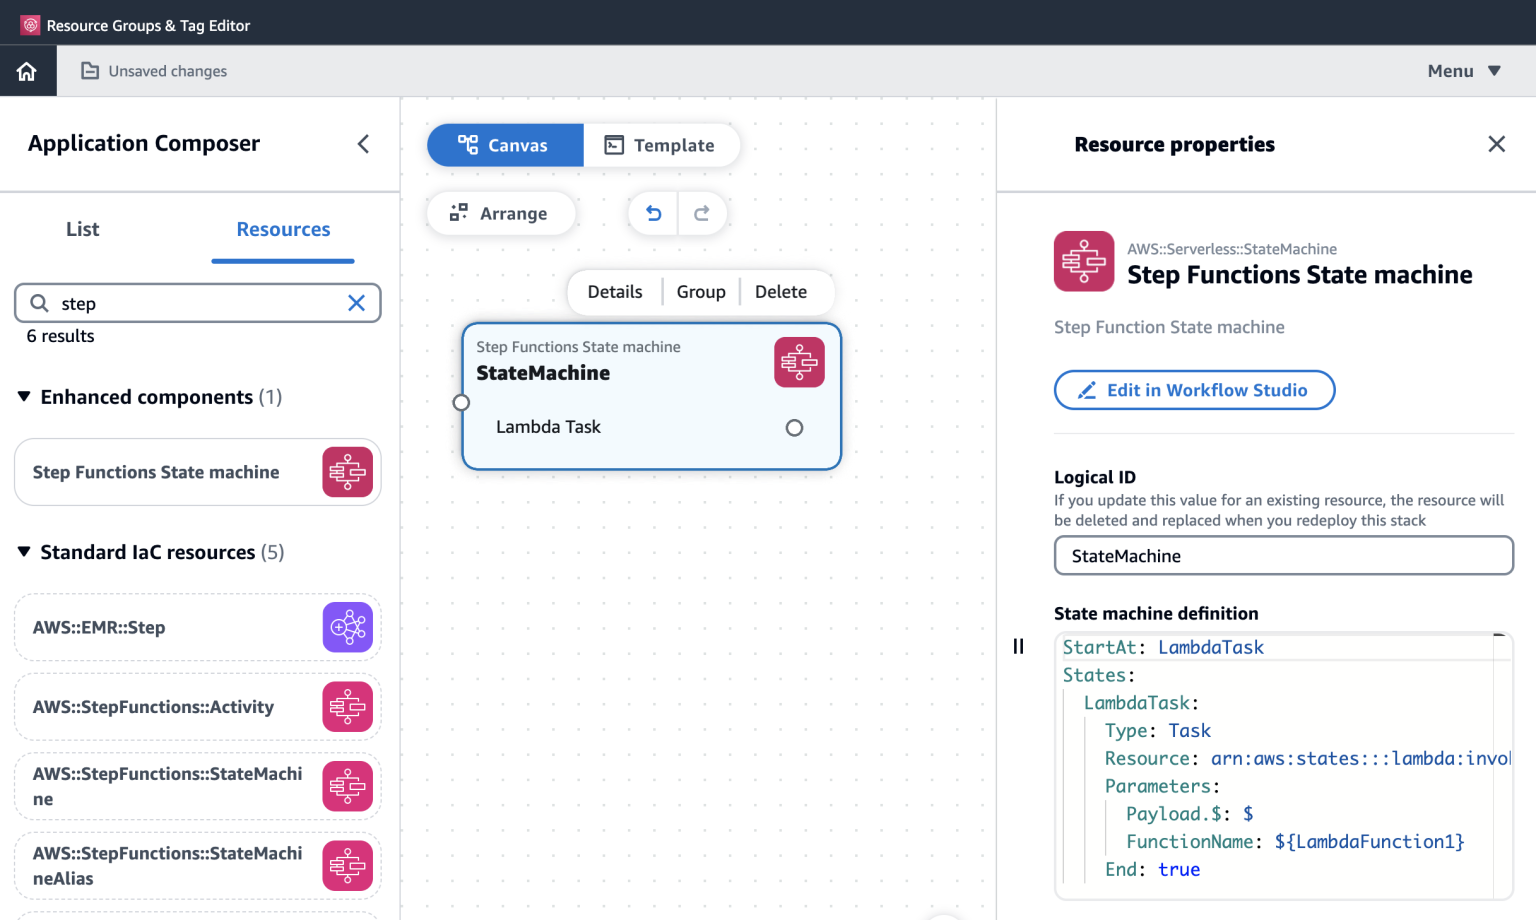The height and width of the screenshot is (920, 1536).
Task: Undo the last canvas change
Action: point(652,213)
